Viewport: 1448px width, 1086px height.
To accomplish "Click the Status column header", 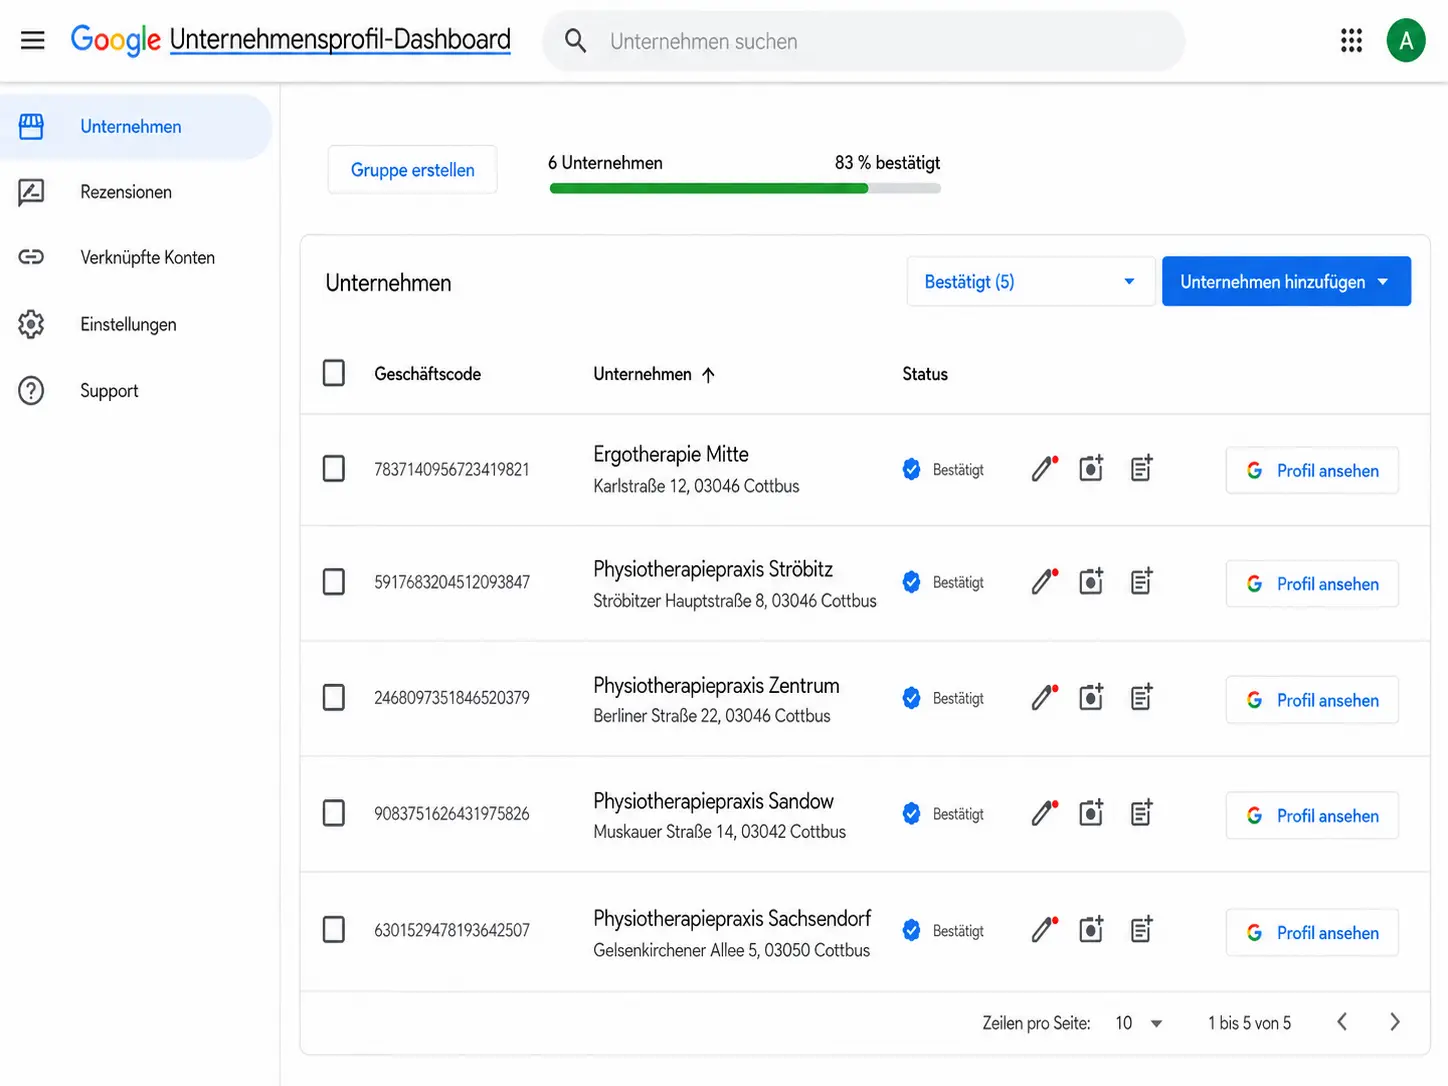I will [x=925, y=374].
